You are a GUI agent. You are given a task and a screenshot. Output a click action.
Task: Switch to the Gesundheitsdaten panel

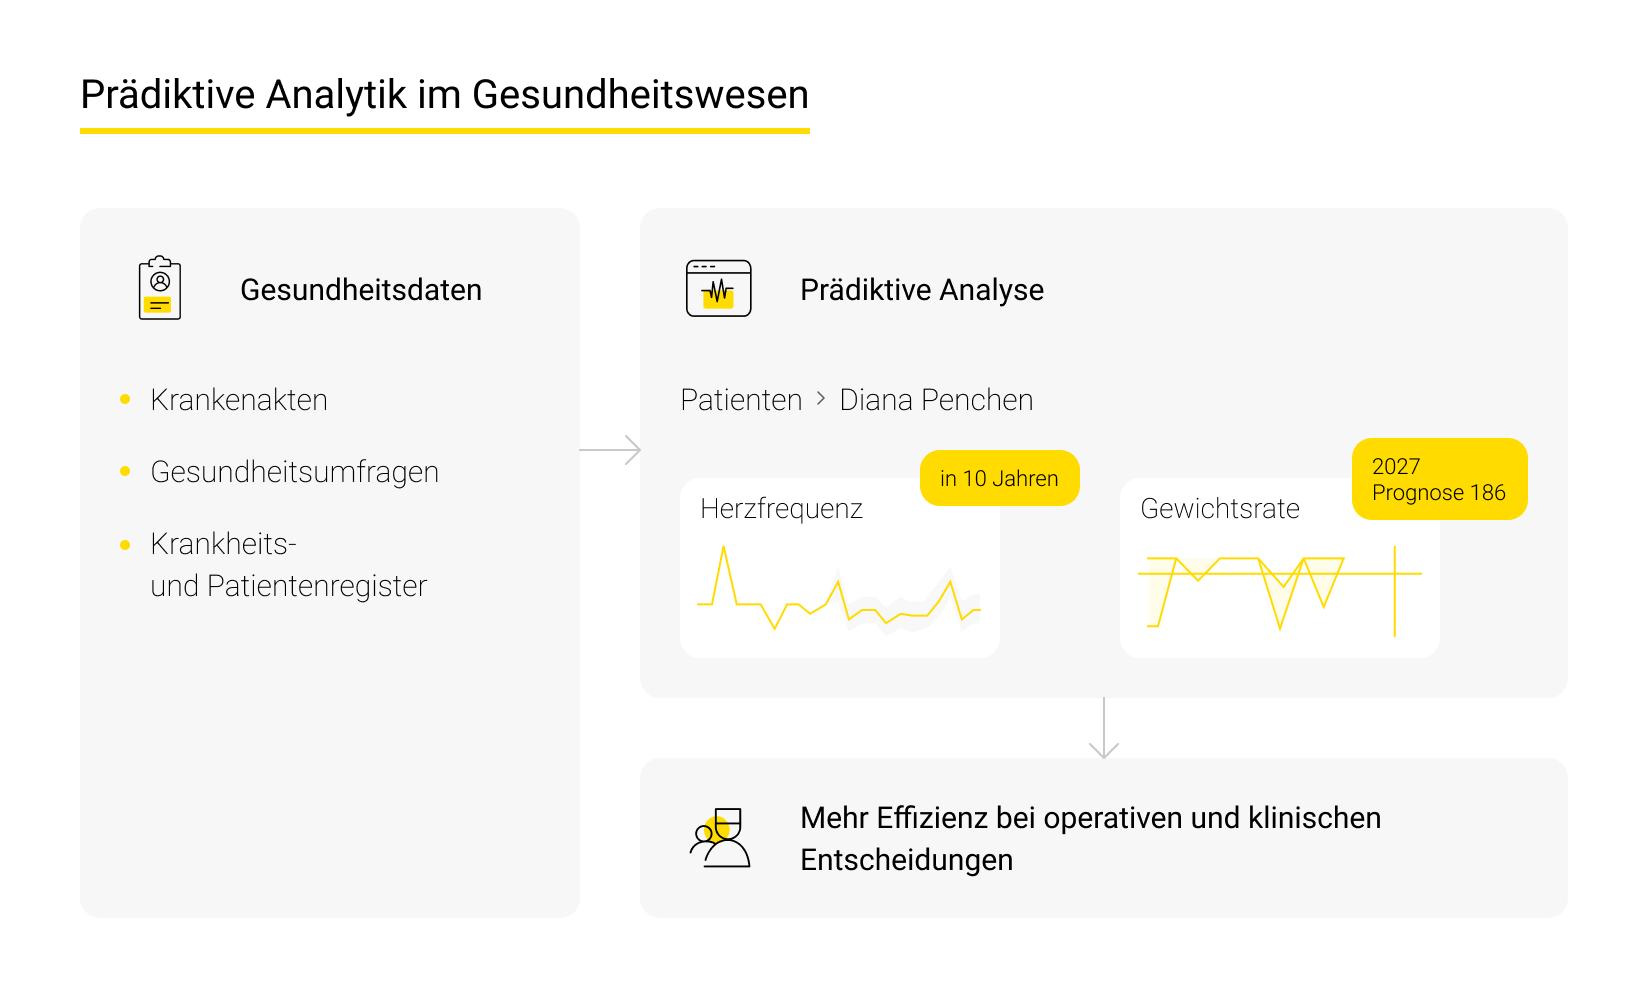361,289
